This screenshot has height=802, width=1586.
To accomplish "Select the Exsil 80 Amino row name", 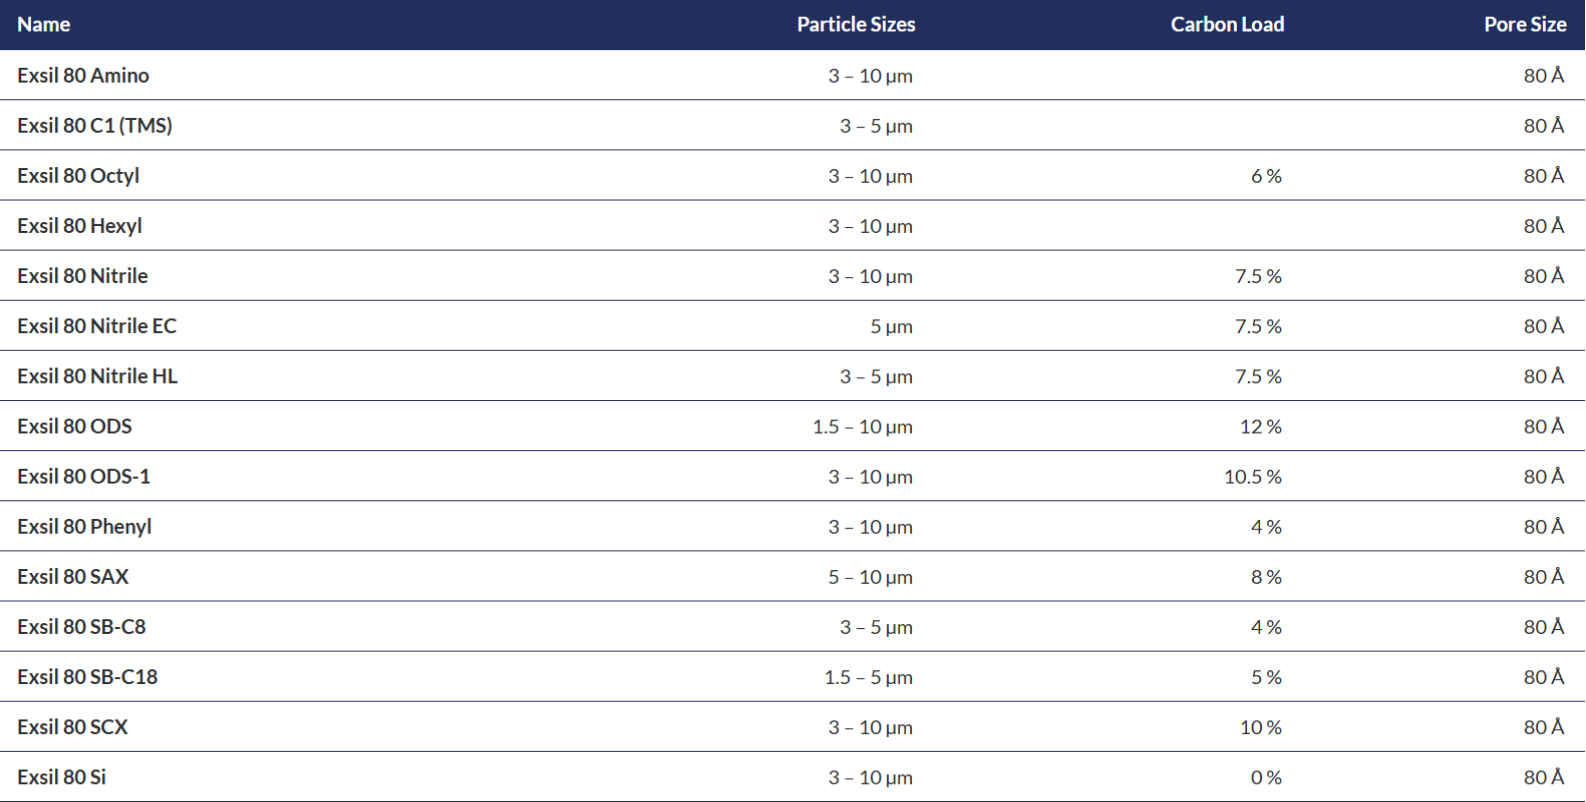I will (x=83, y=75).
